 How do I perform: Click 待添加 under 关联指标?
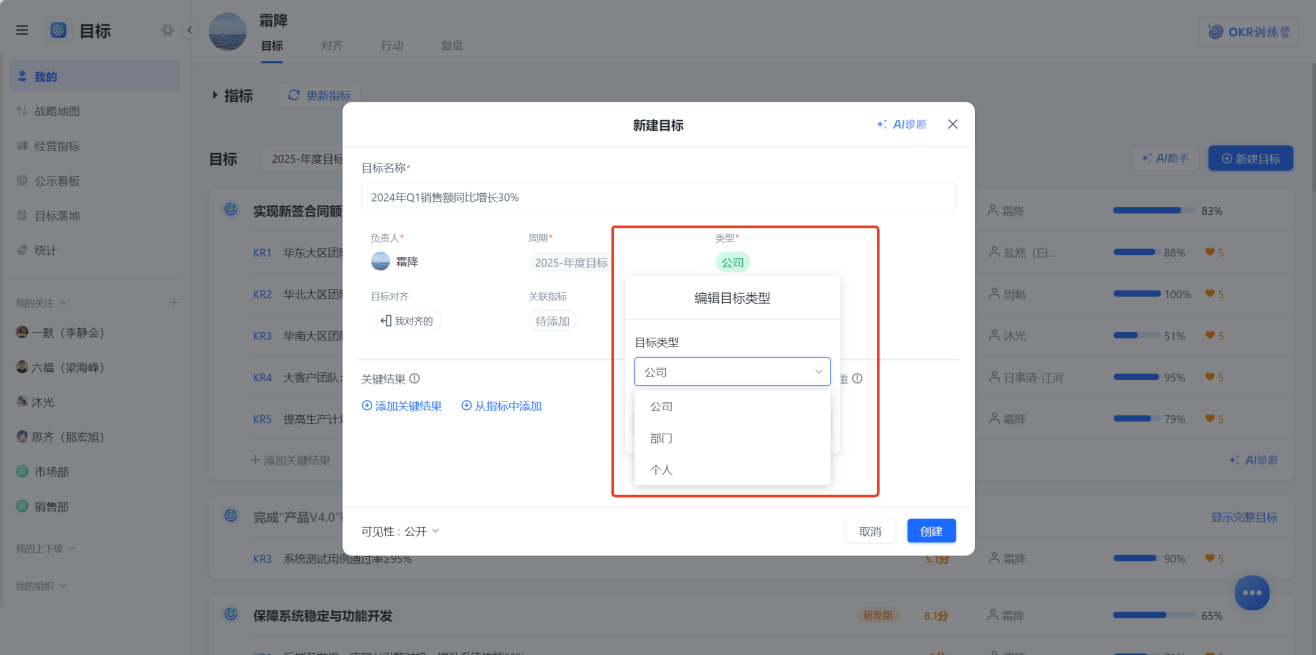(552, 321)
